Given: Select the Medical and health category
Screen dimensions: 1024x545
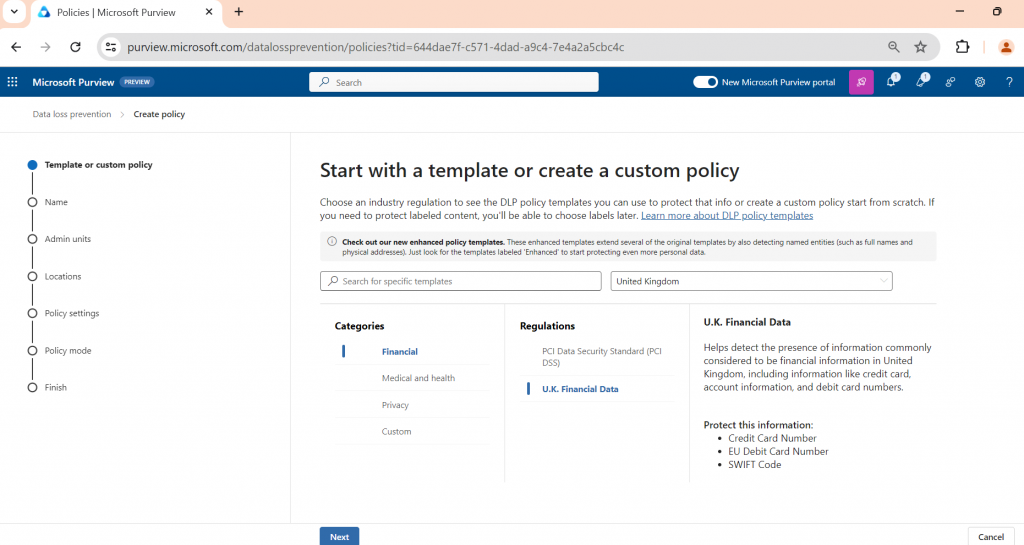Looking at the screenshot, I should coord(418,378).
